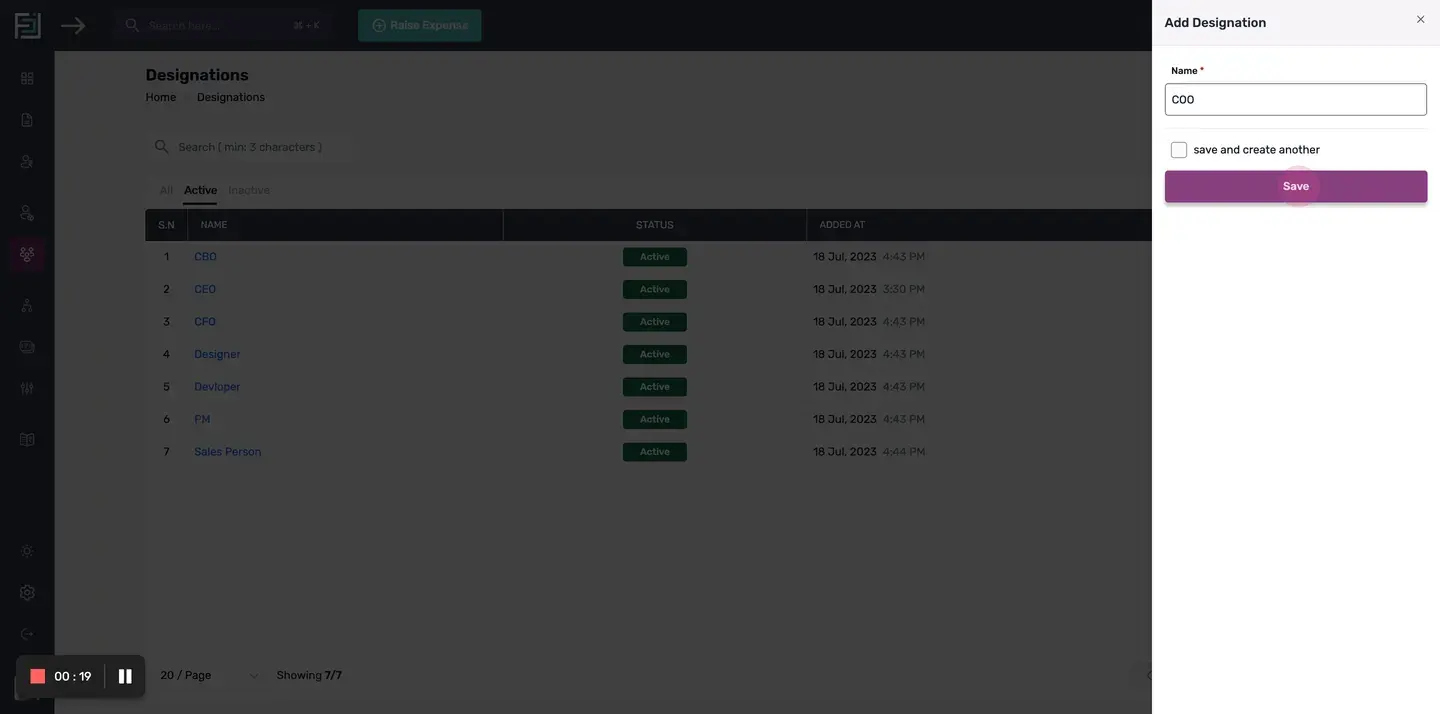The image size is (1440, 714).
Task: Open the Sales Person designation link
Action: point(228,452)
